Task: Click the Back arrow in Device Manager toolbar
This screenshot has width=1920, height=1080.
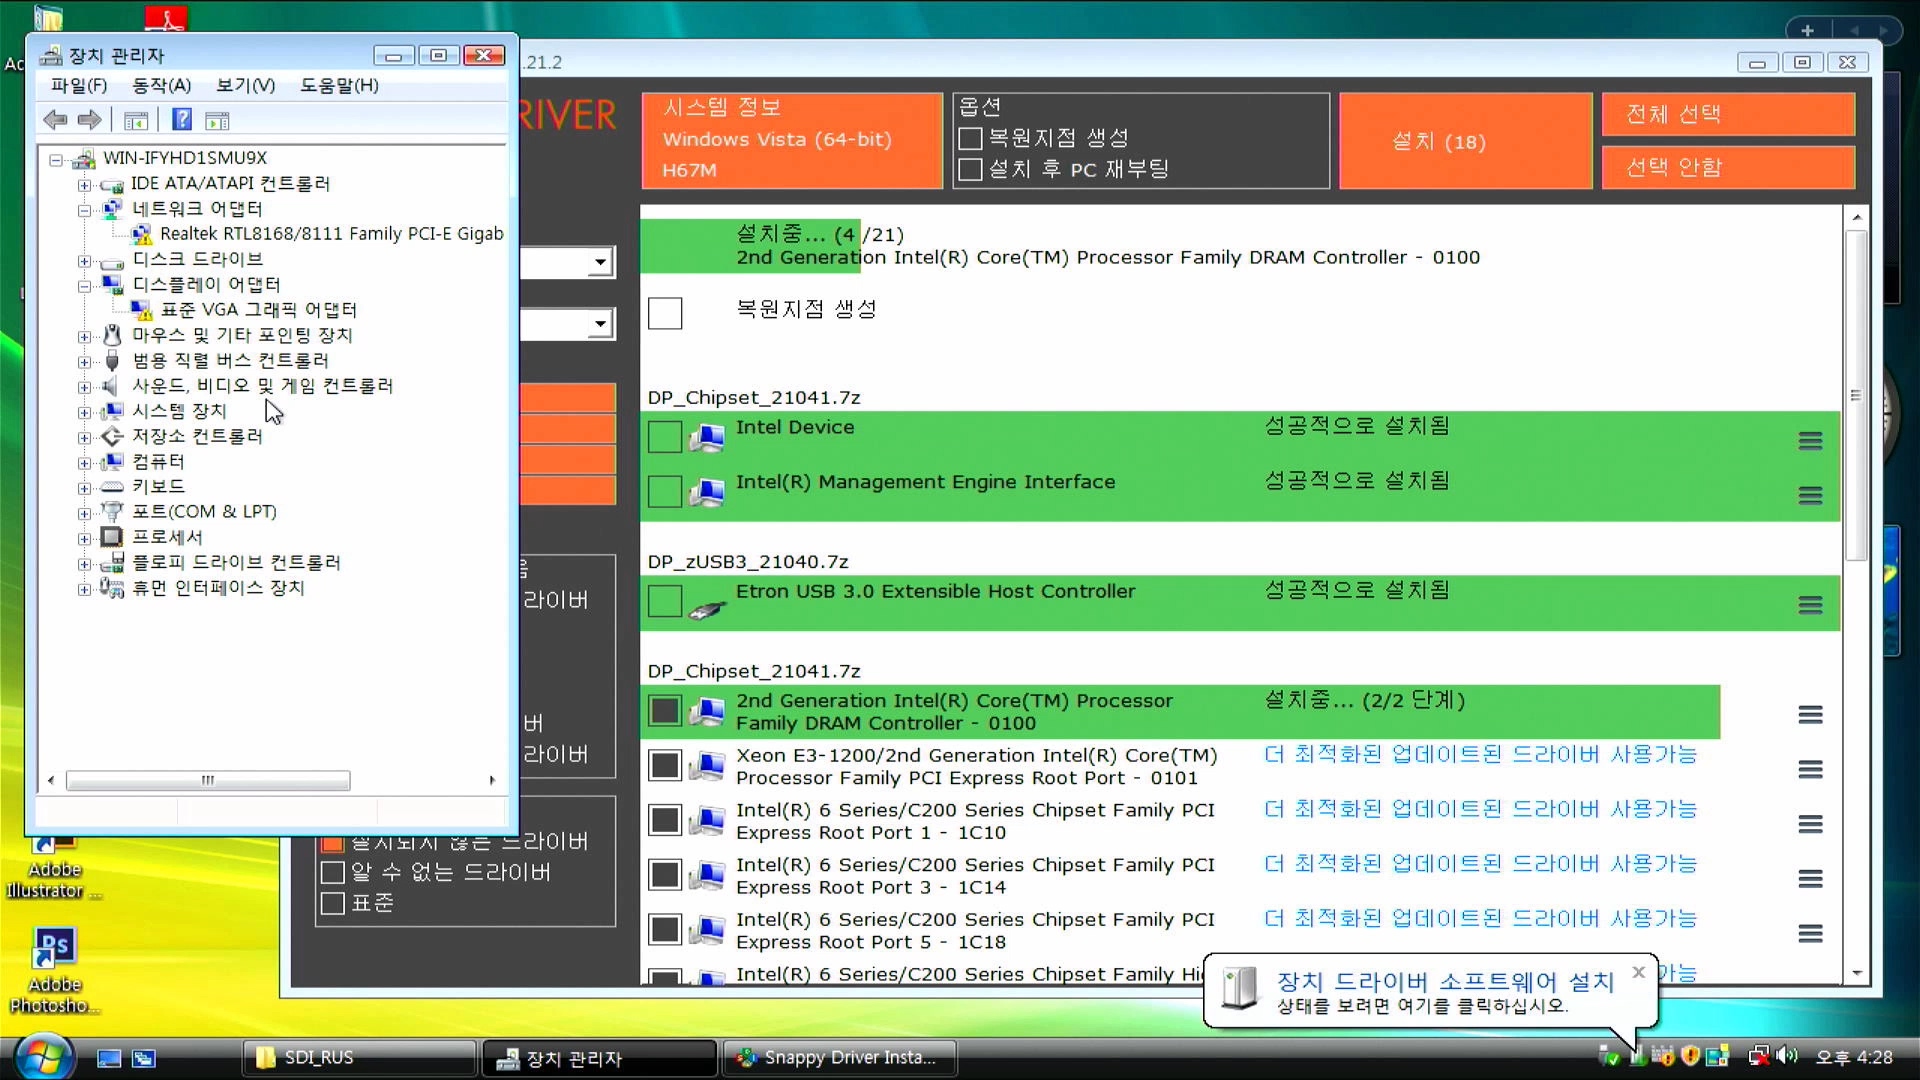Action: click(x=55, y=120)
